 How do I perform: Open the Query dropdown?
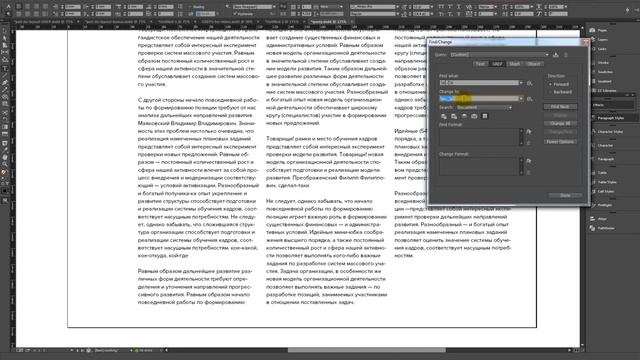pyautogui.click(x=500, y=55)
